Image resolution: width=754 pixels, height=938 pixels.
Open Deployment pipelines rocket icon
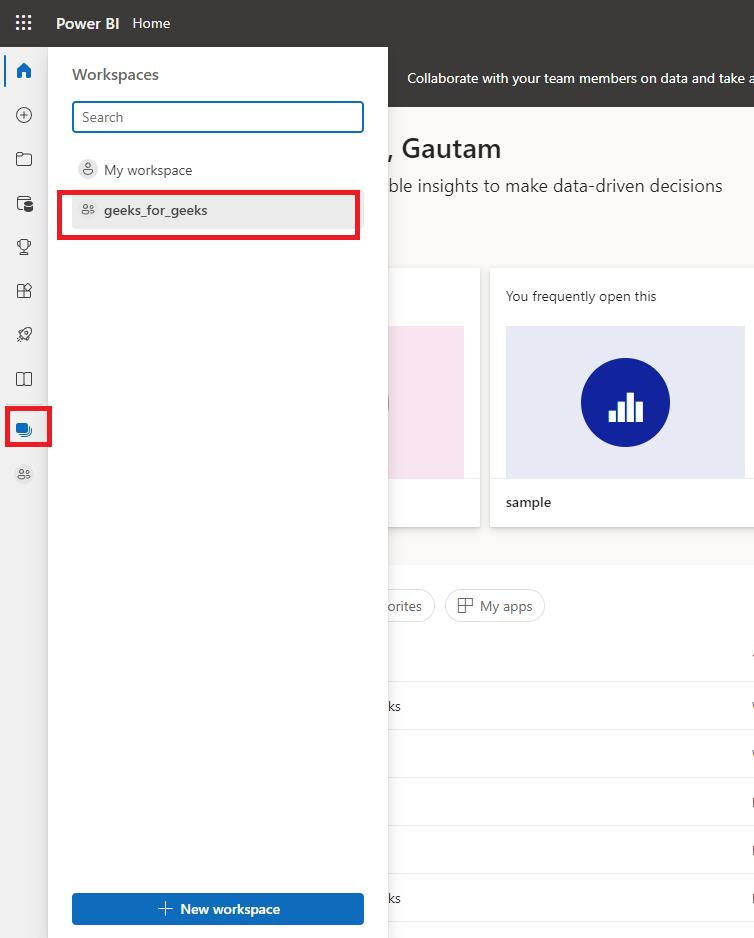[24, 334]
